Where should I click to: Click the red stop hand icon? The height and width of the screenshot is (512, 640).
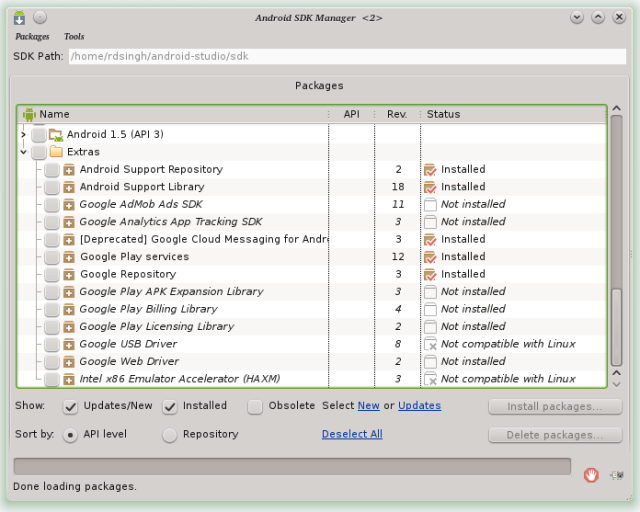point(591,475)
